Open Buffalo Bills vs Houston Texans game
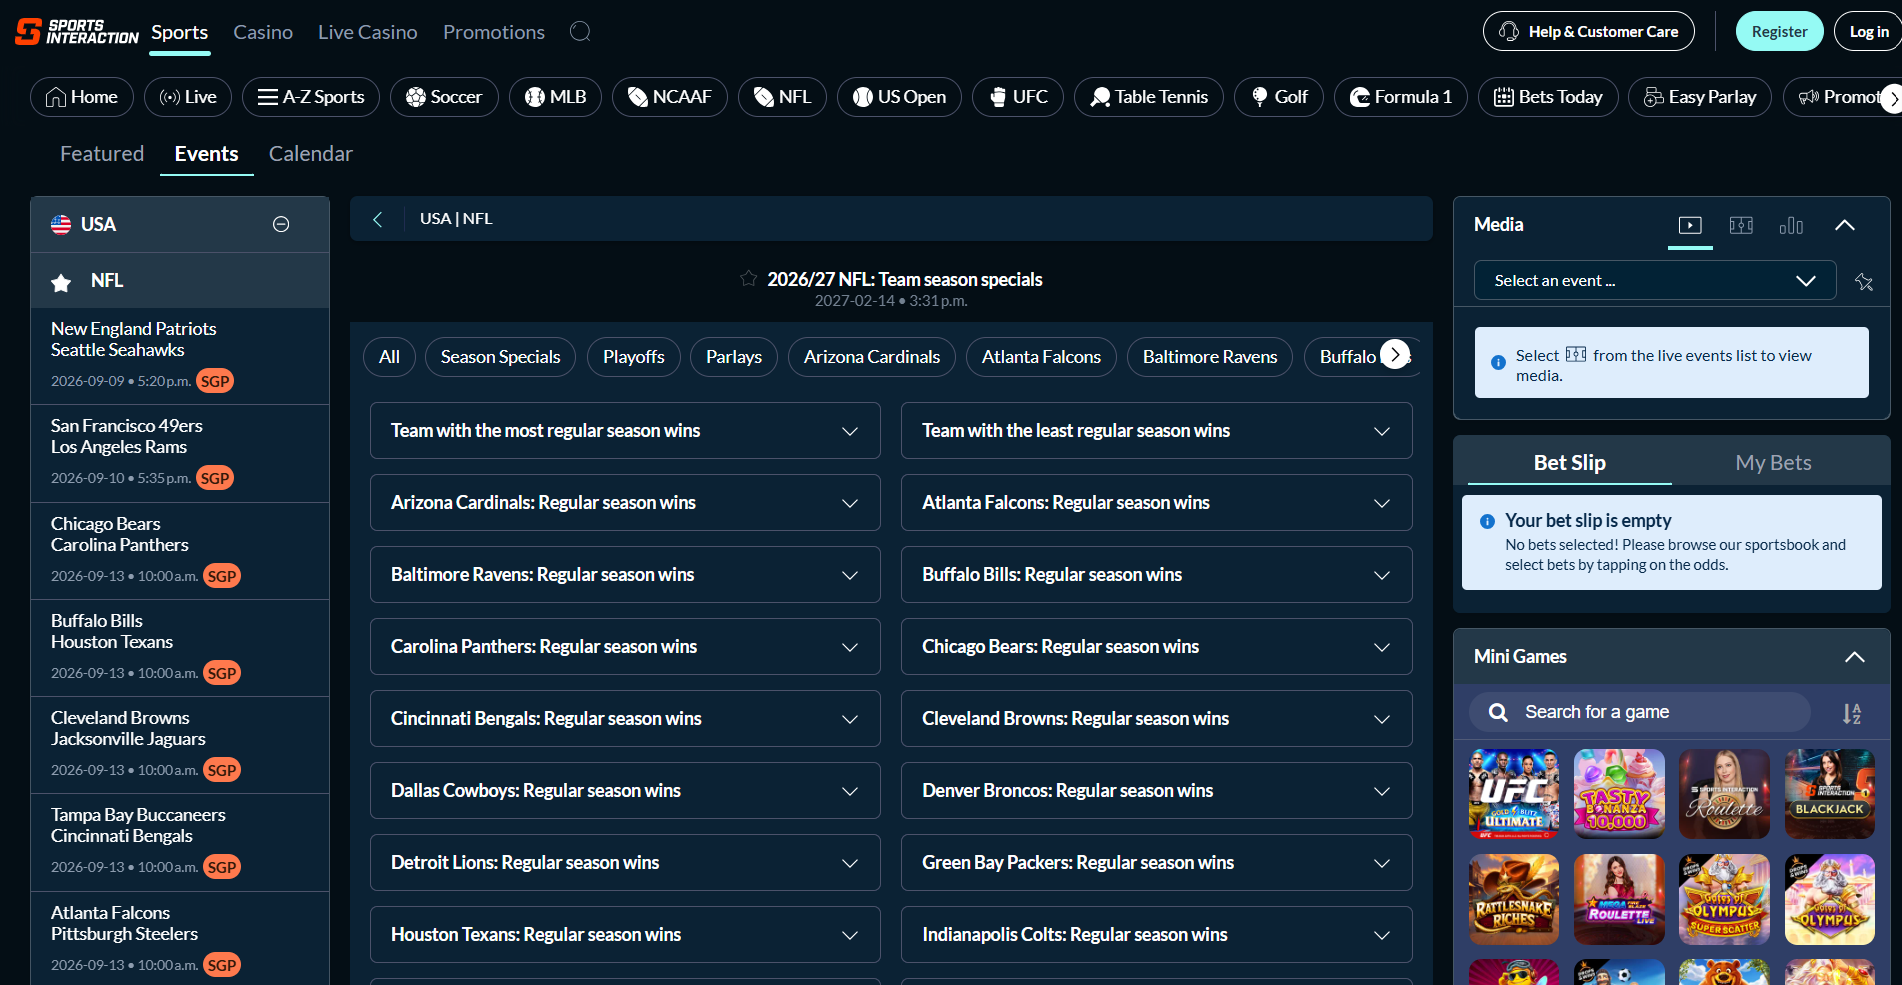Image resolution: width=1902 pixels, height=985 pixels. tap(180, 647)
